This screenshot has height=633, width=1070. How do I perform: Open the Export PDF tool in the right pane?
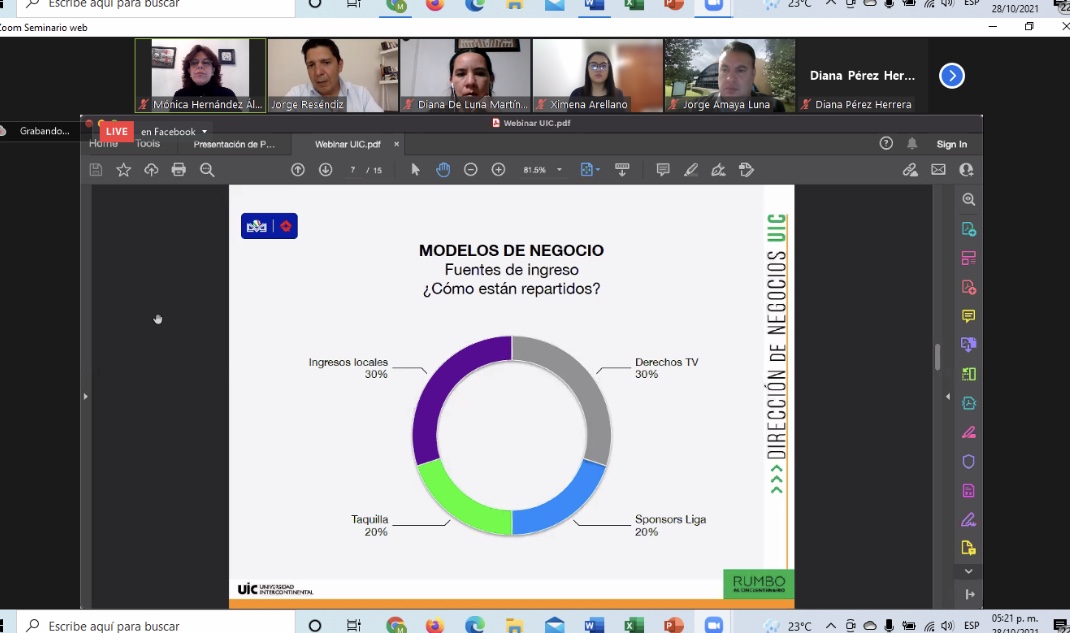[968, 229]
